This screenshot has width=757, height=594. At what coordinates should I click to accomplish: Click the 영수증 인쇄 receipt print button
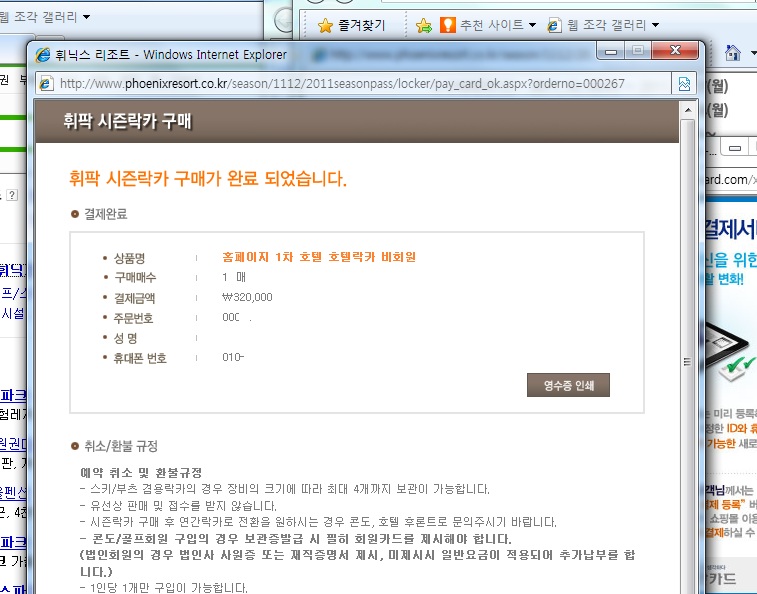pyautogui.click(x=568, y=385)
